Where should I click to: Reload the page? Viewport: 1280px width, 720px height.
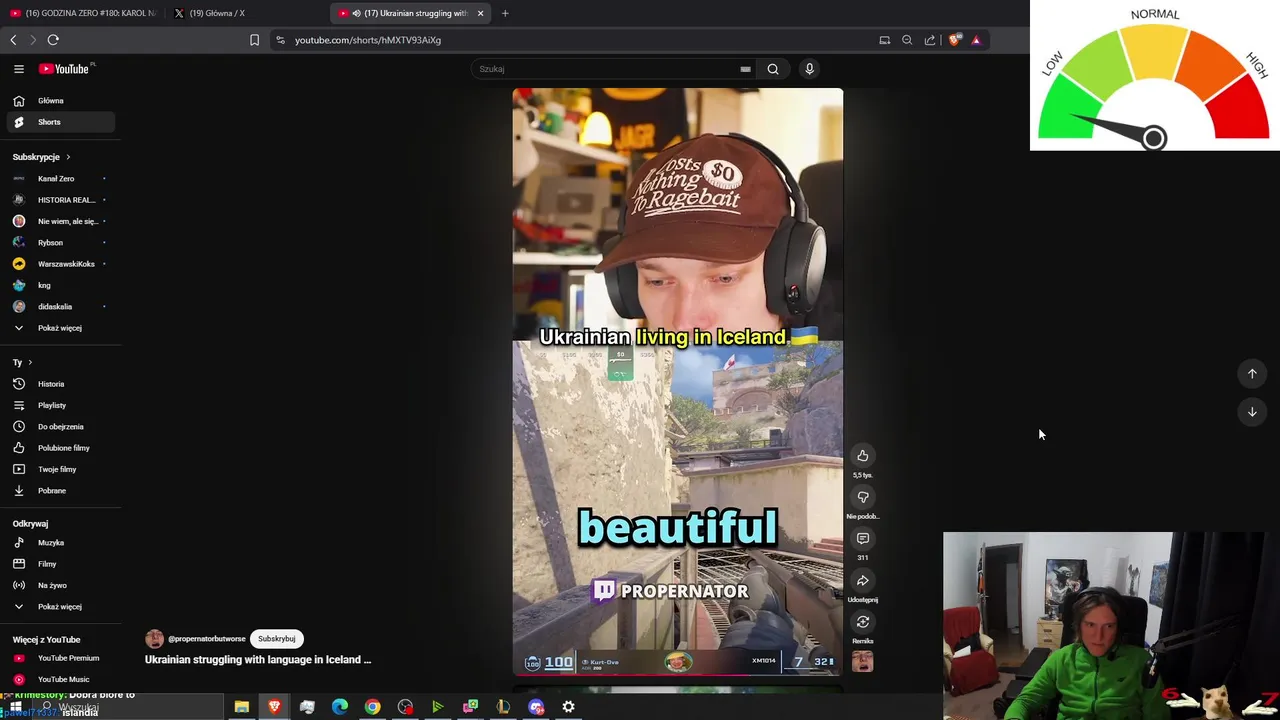pyautogui.click(x=53, y=40)
